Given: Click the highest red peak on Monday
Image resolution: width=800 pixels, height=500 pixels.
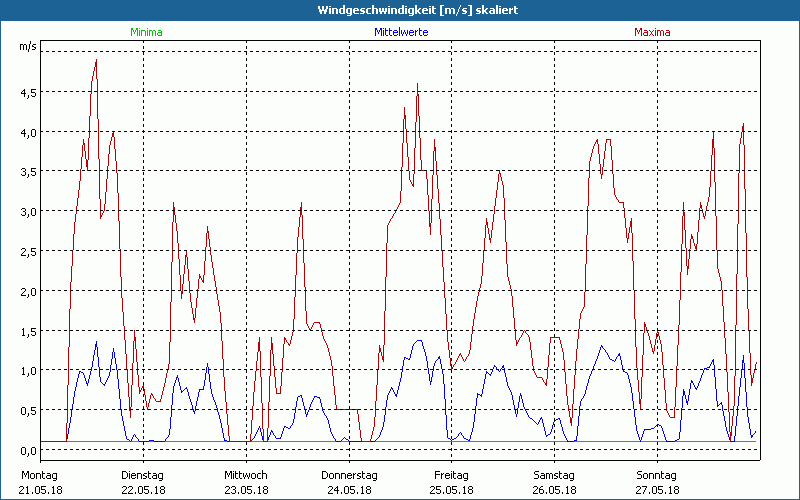Looking at the screenshot, I should 96,60.
